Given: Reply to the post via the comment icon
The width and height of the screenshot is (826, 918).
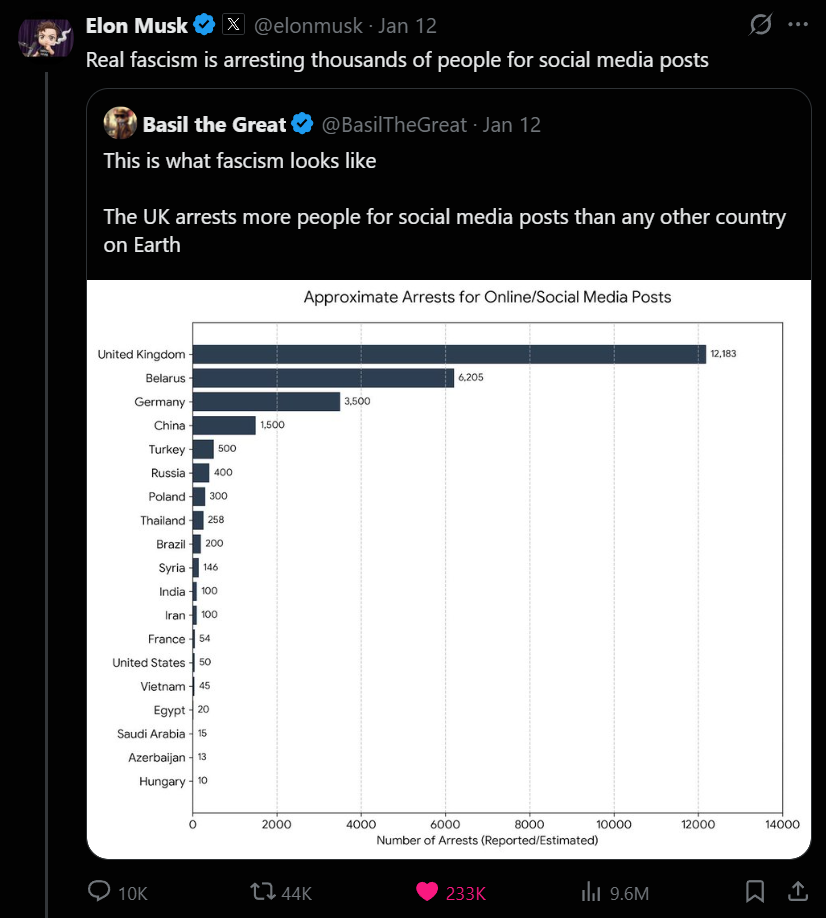Looking at the screenshot, I should pos(100,891).
